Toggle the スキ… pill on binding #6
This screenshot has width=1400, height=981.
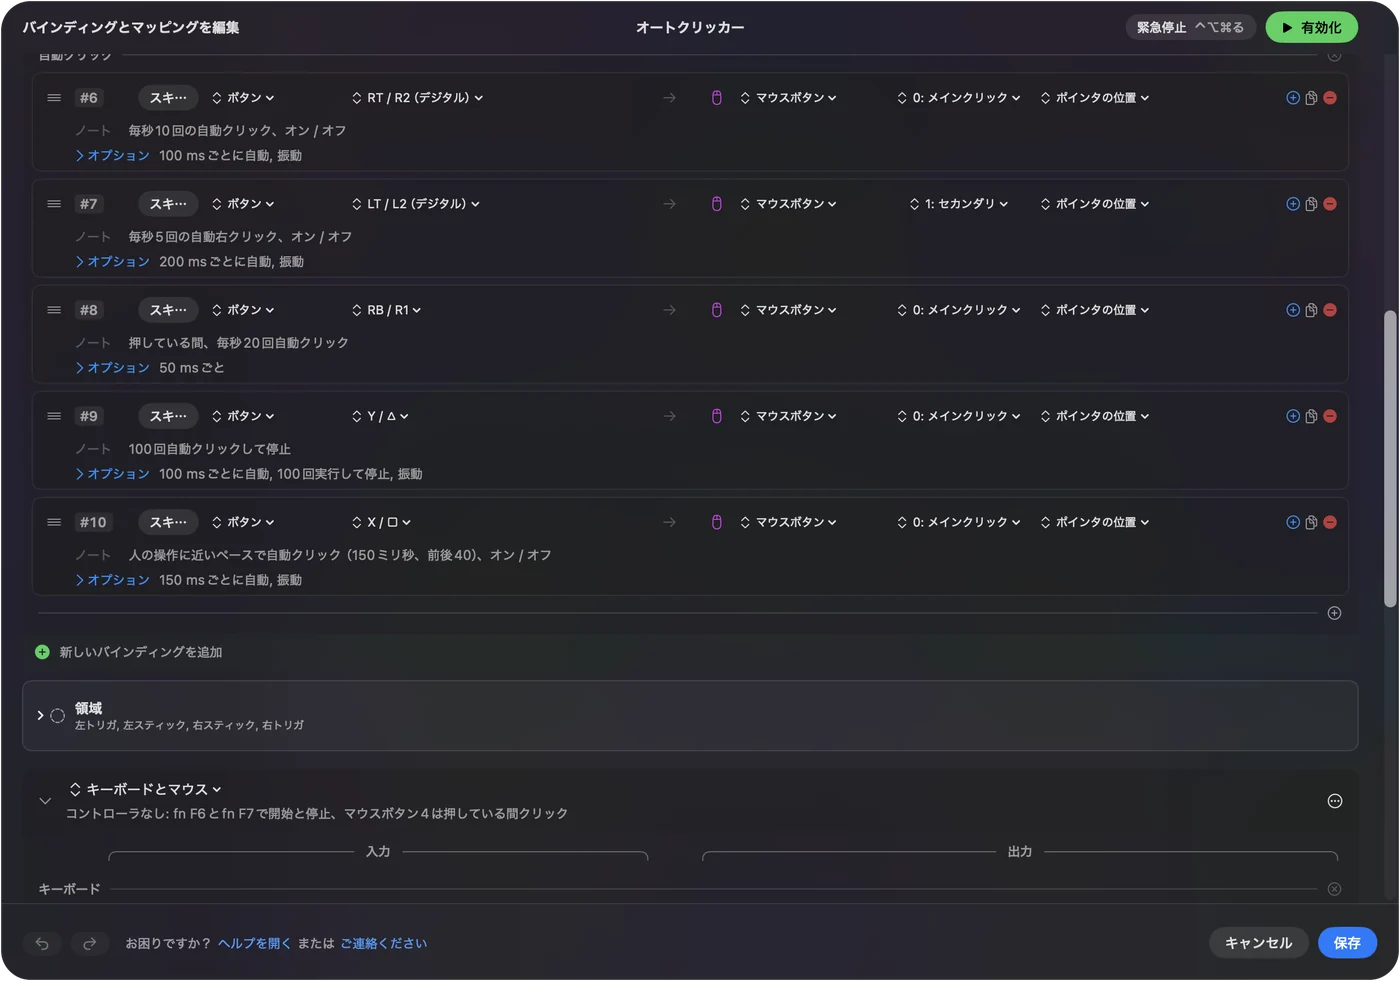click(168, 98)
